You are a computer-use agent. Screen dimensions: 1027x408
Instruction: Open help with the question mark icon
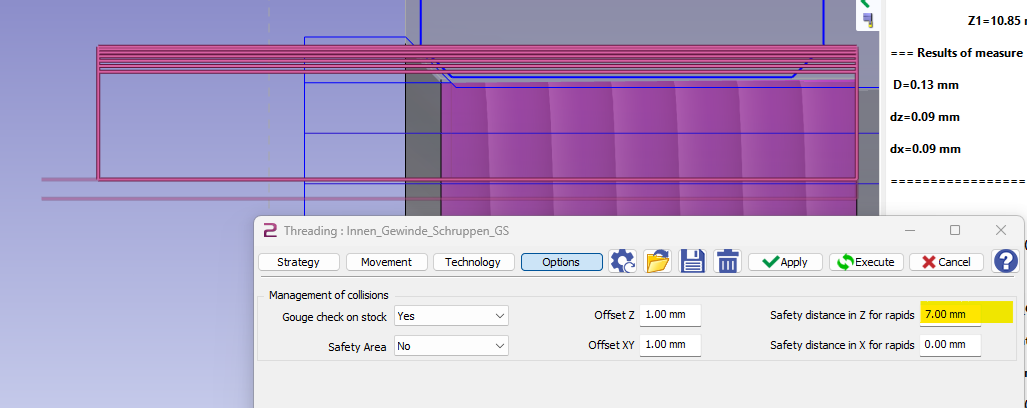tap(1005, 261)
